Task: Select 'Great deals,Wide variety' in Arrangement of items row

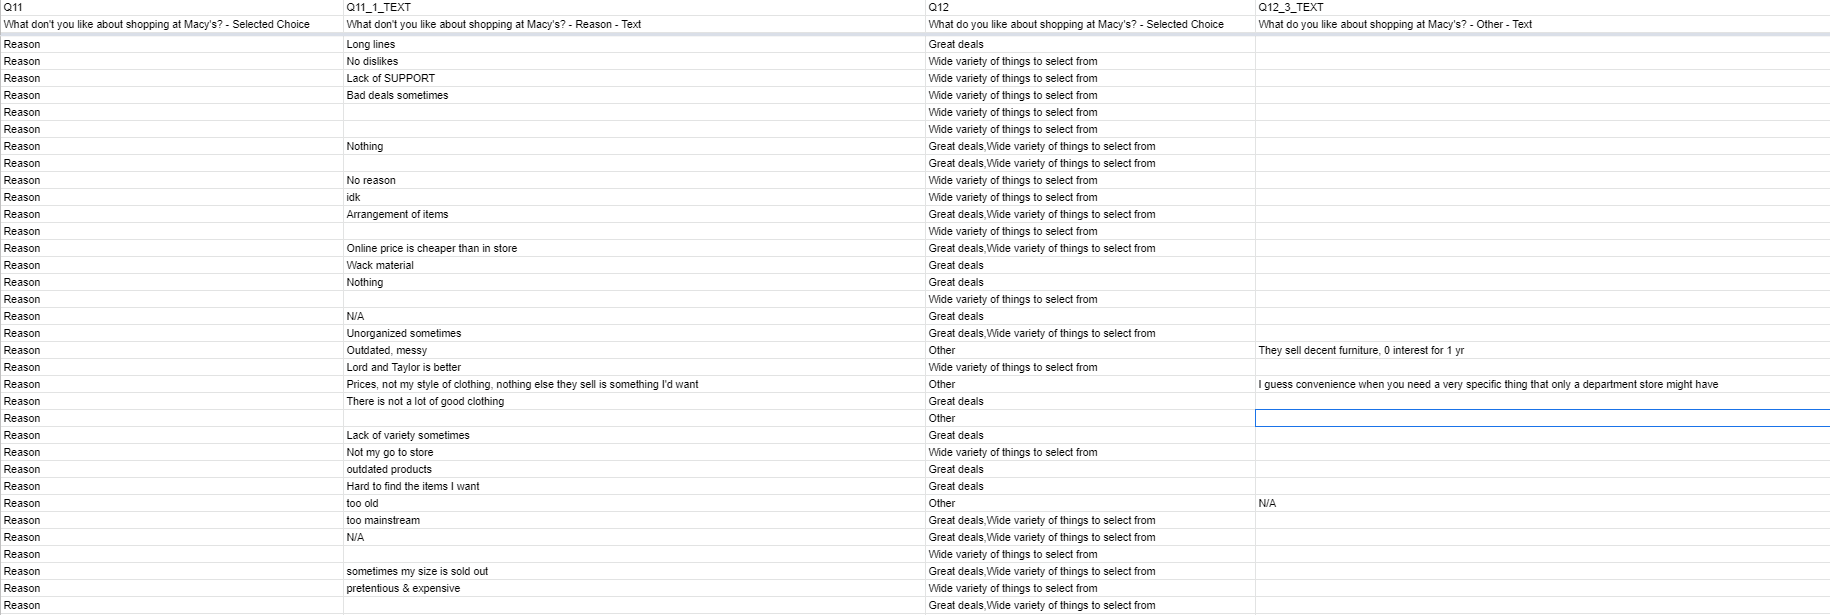Action: coord(1090,214)
